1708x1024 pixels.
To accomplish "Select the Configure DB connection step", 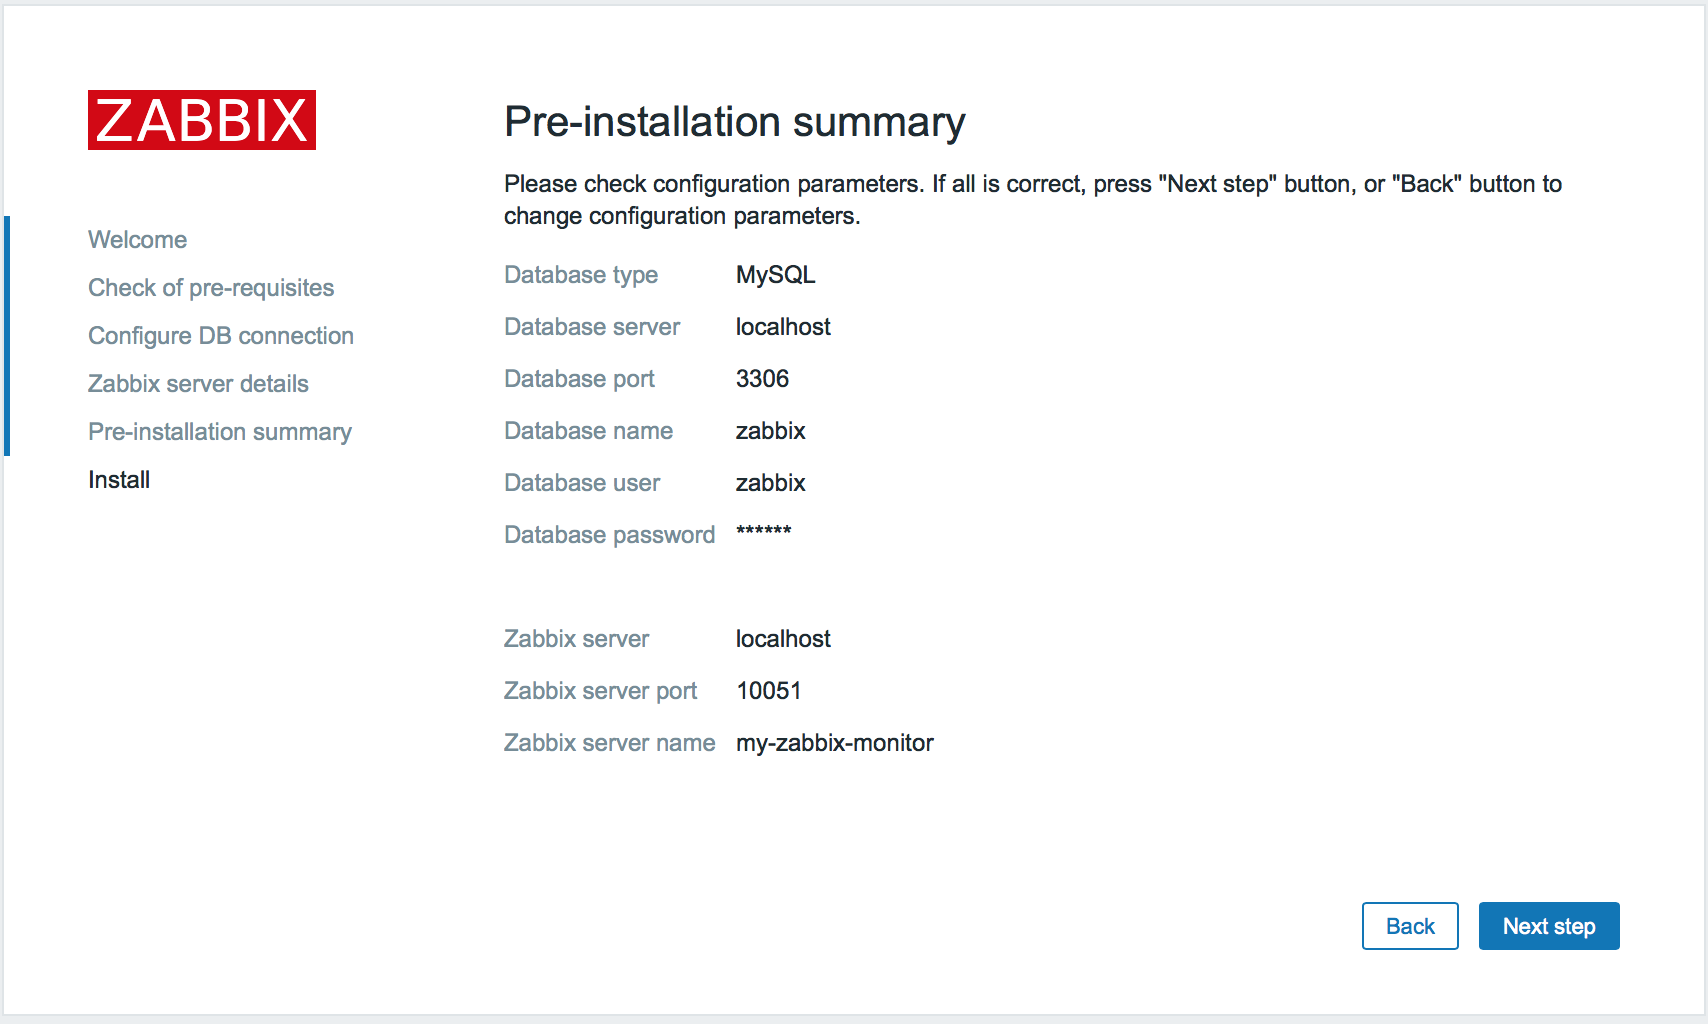I will coord(221,336).
